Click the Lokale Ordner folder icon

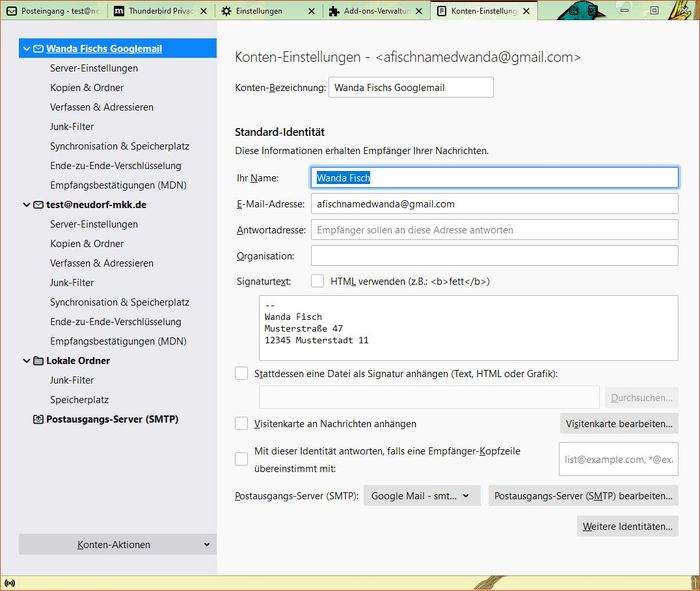38,360
